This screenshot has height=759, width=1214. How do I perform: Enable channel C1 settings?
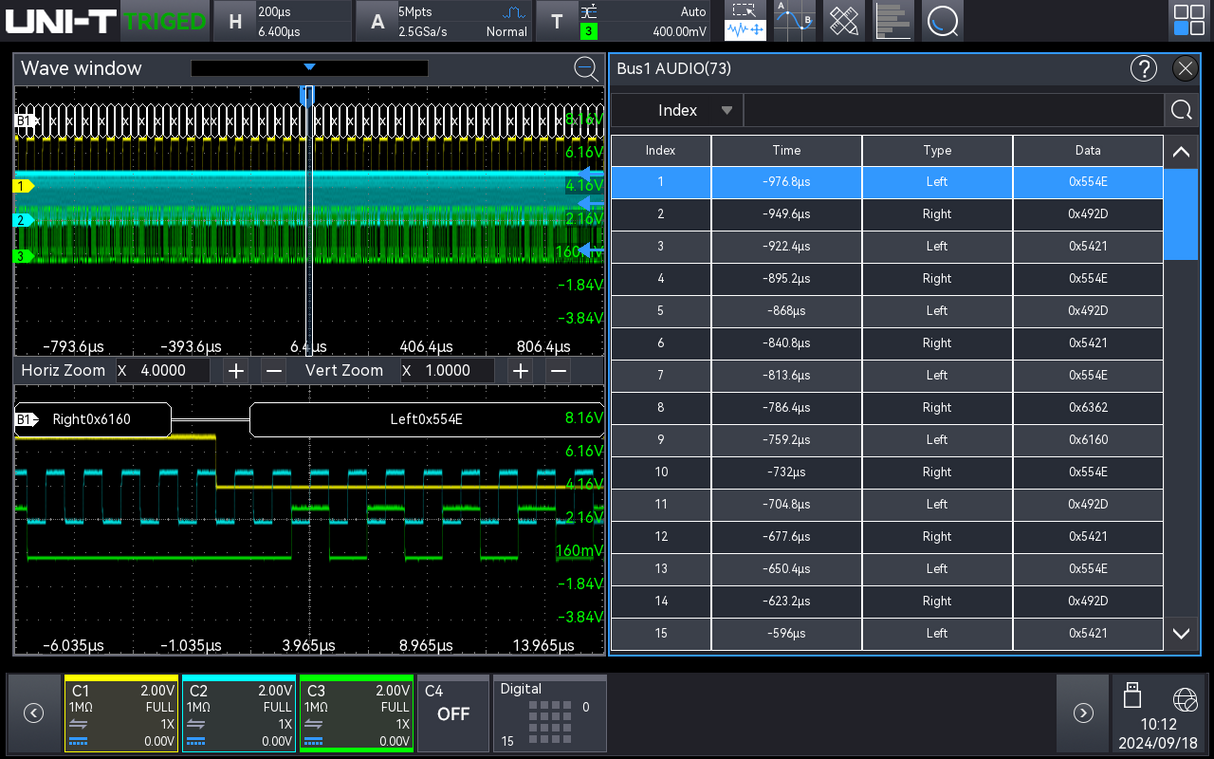120,713
